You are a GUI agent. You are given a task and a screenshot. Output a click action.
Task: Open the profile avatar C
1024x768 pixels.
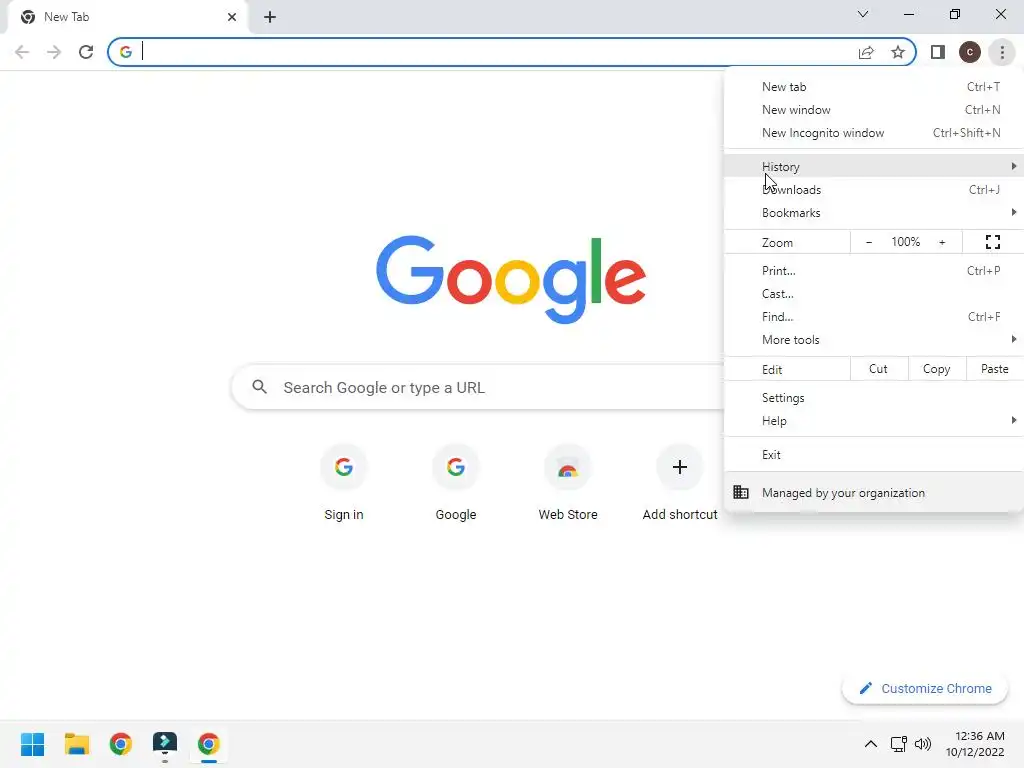(x=970, y=52)
